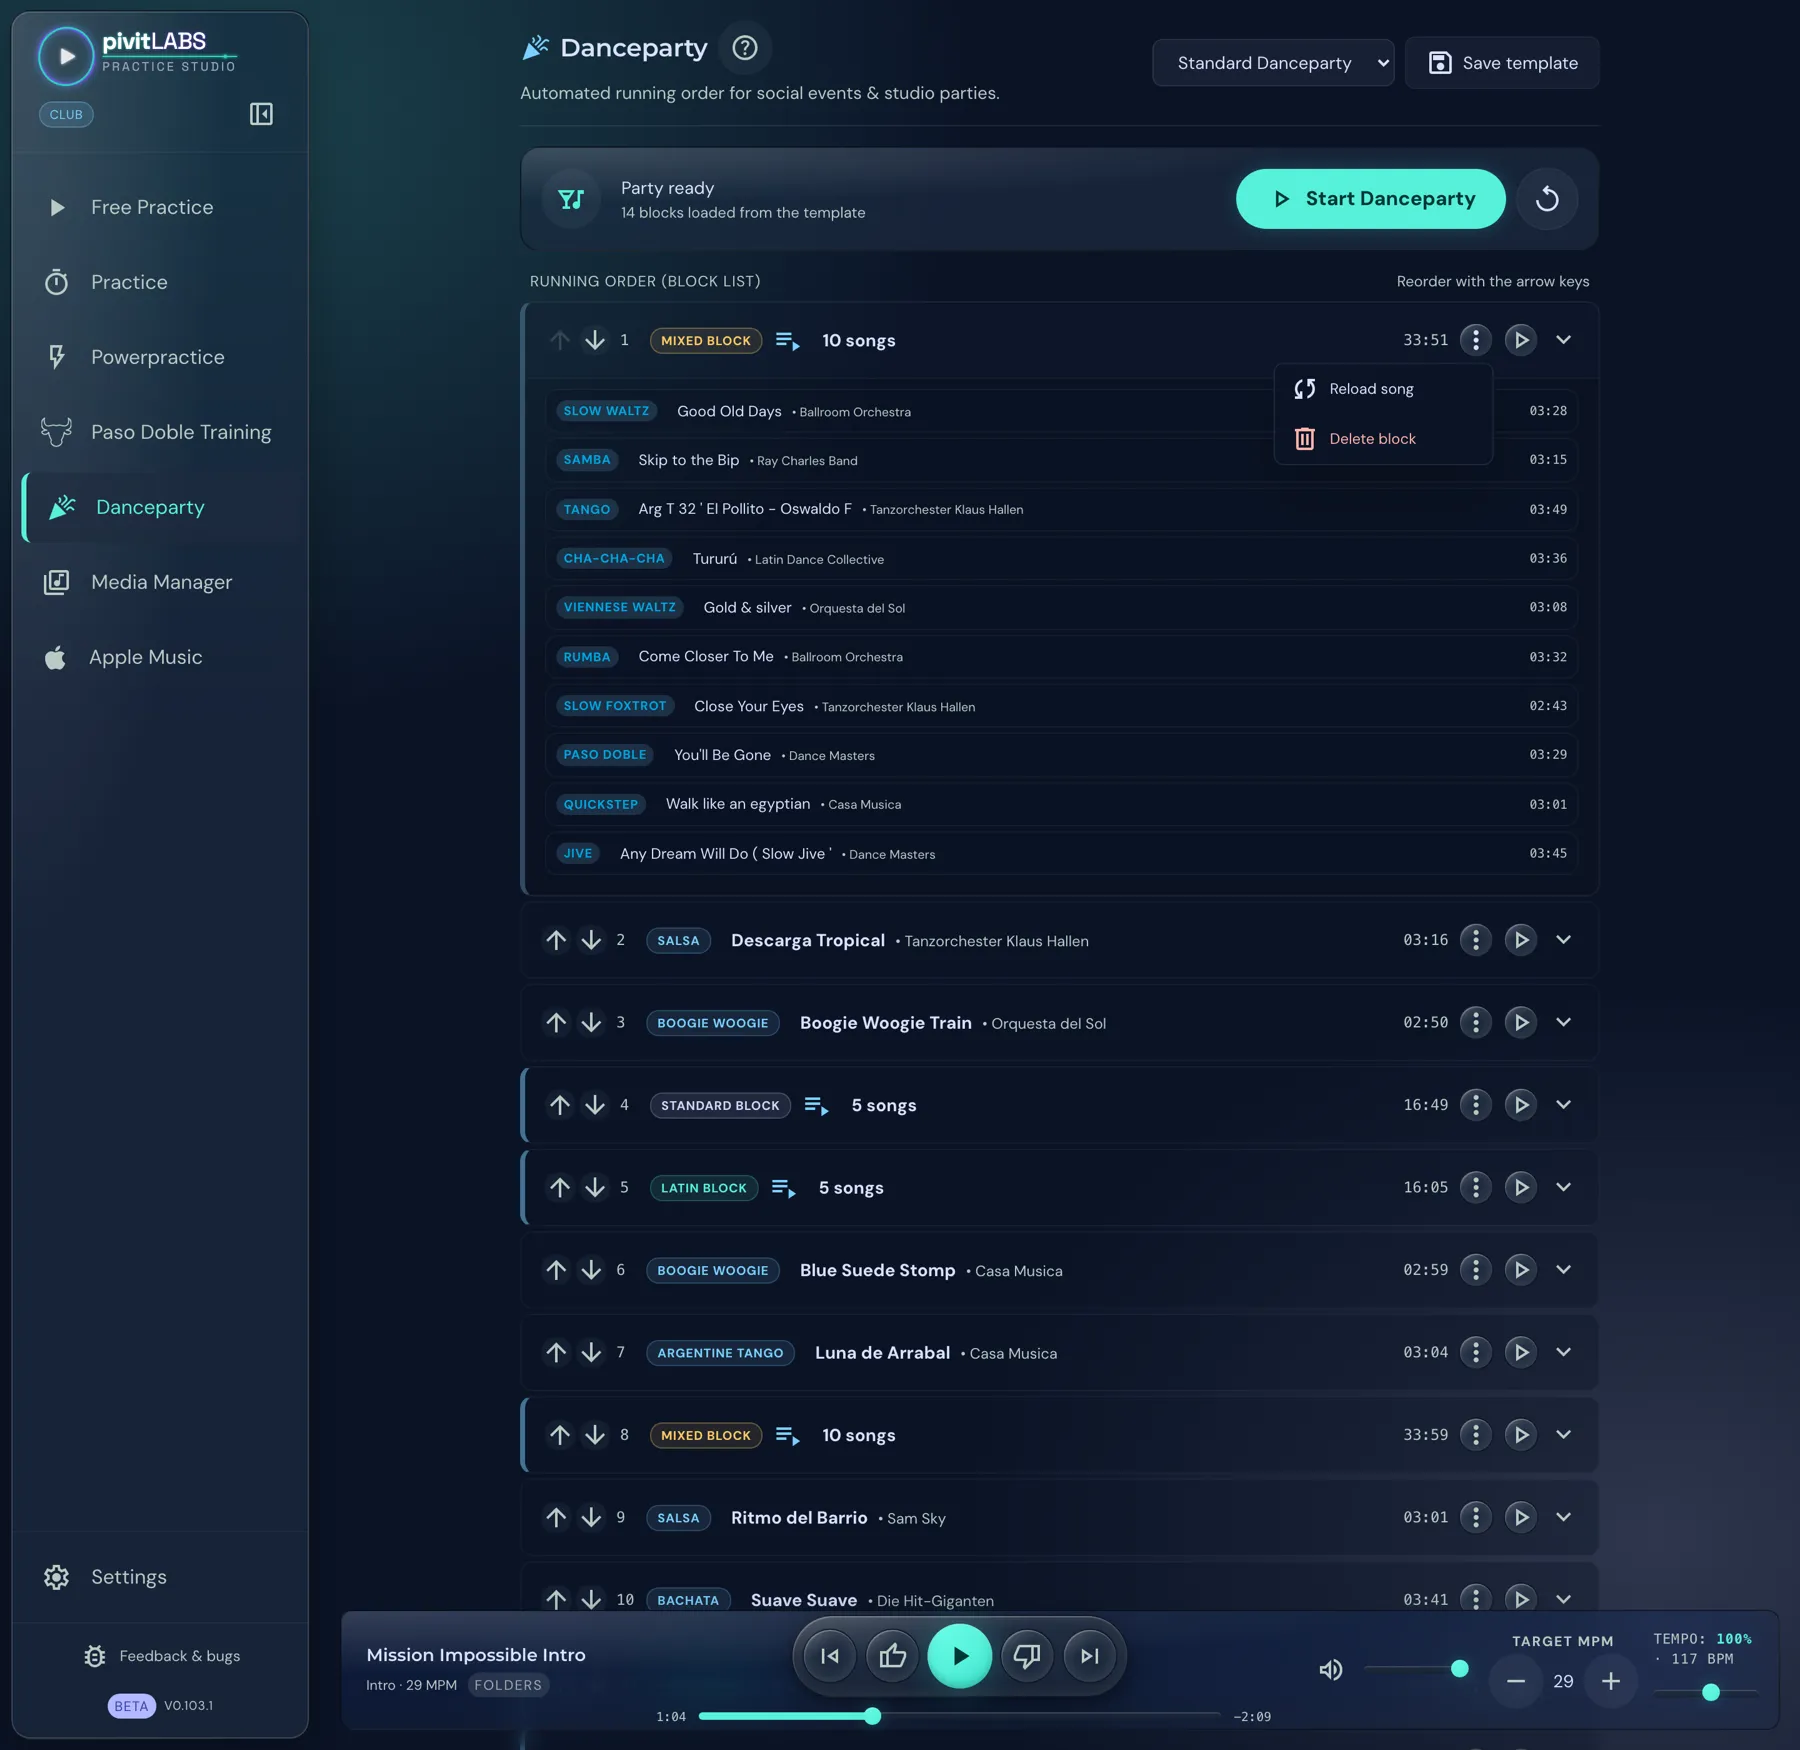
Task: Play Boogie Woogie Train block
Action: pos(1521,1022)
